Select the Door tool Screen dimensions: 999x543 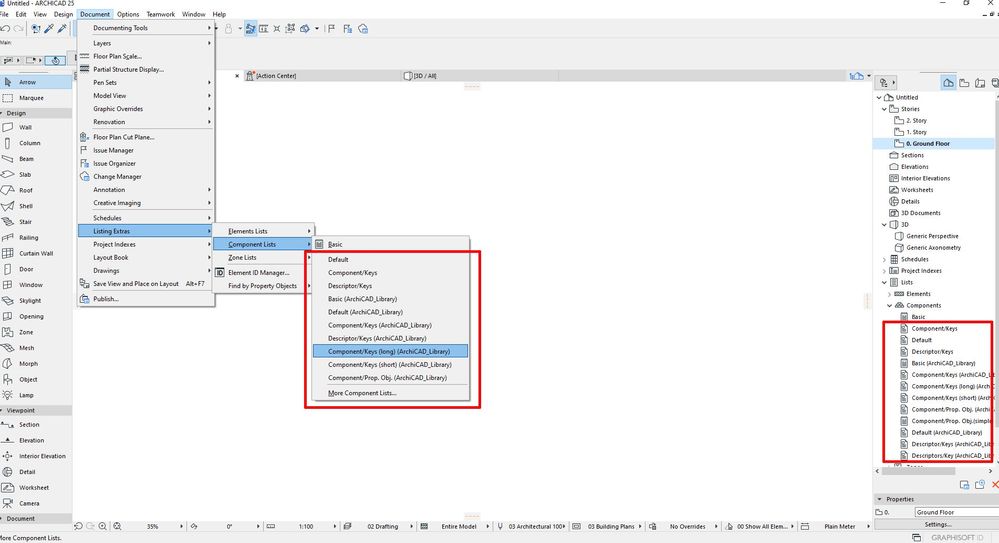tap(36, 269)
